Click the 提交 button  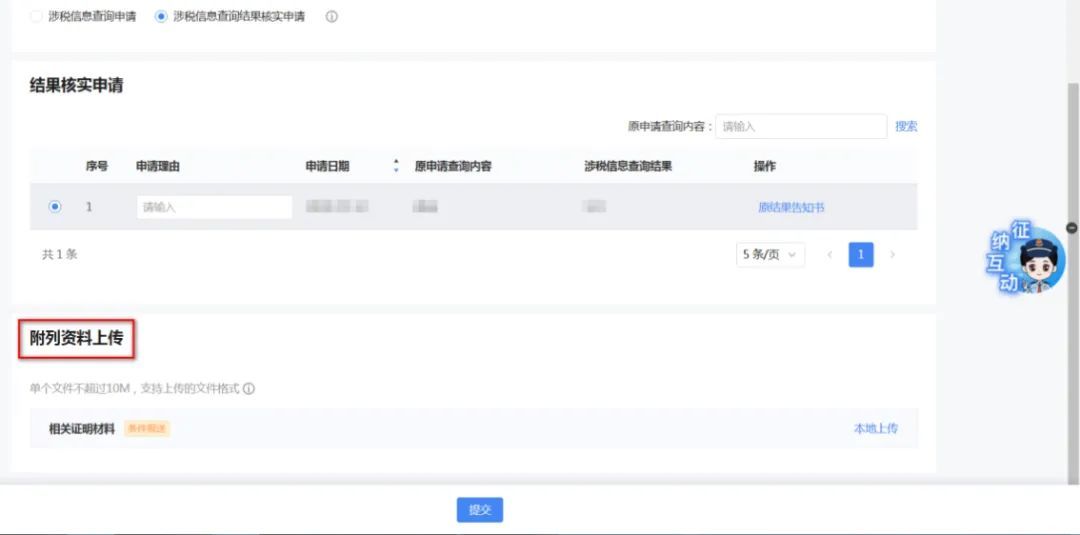point(480,510)
